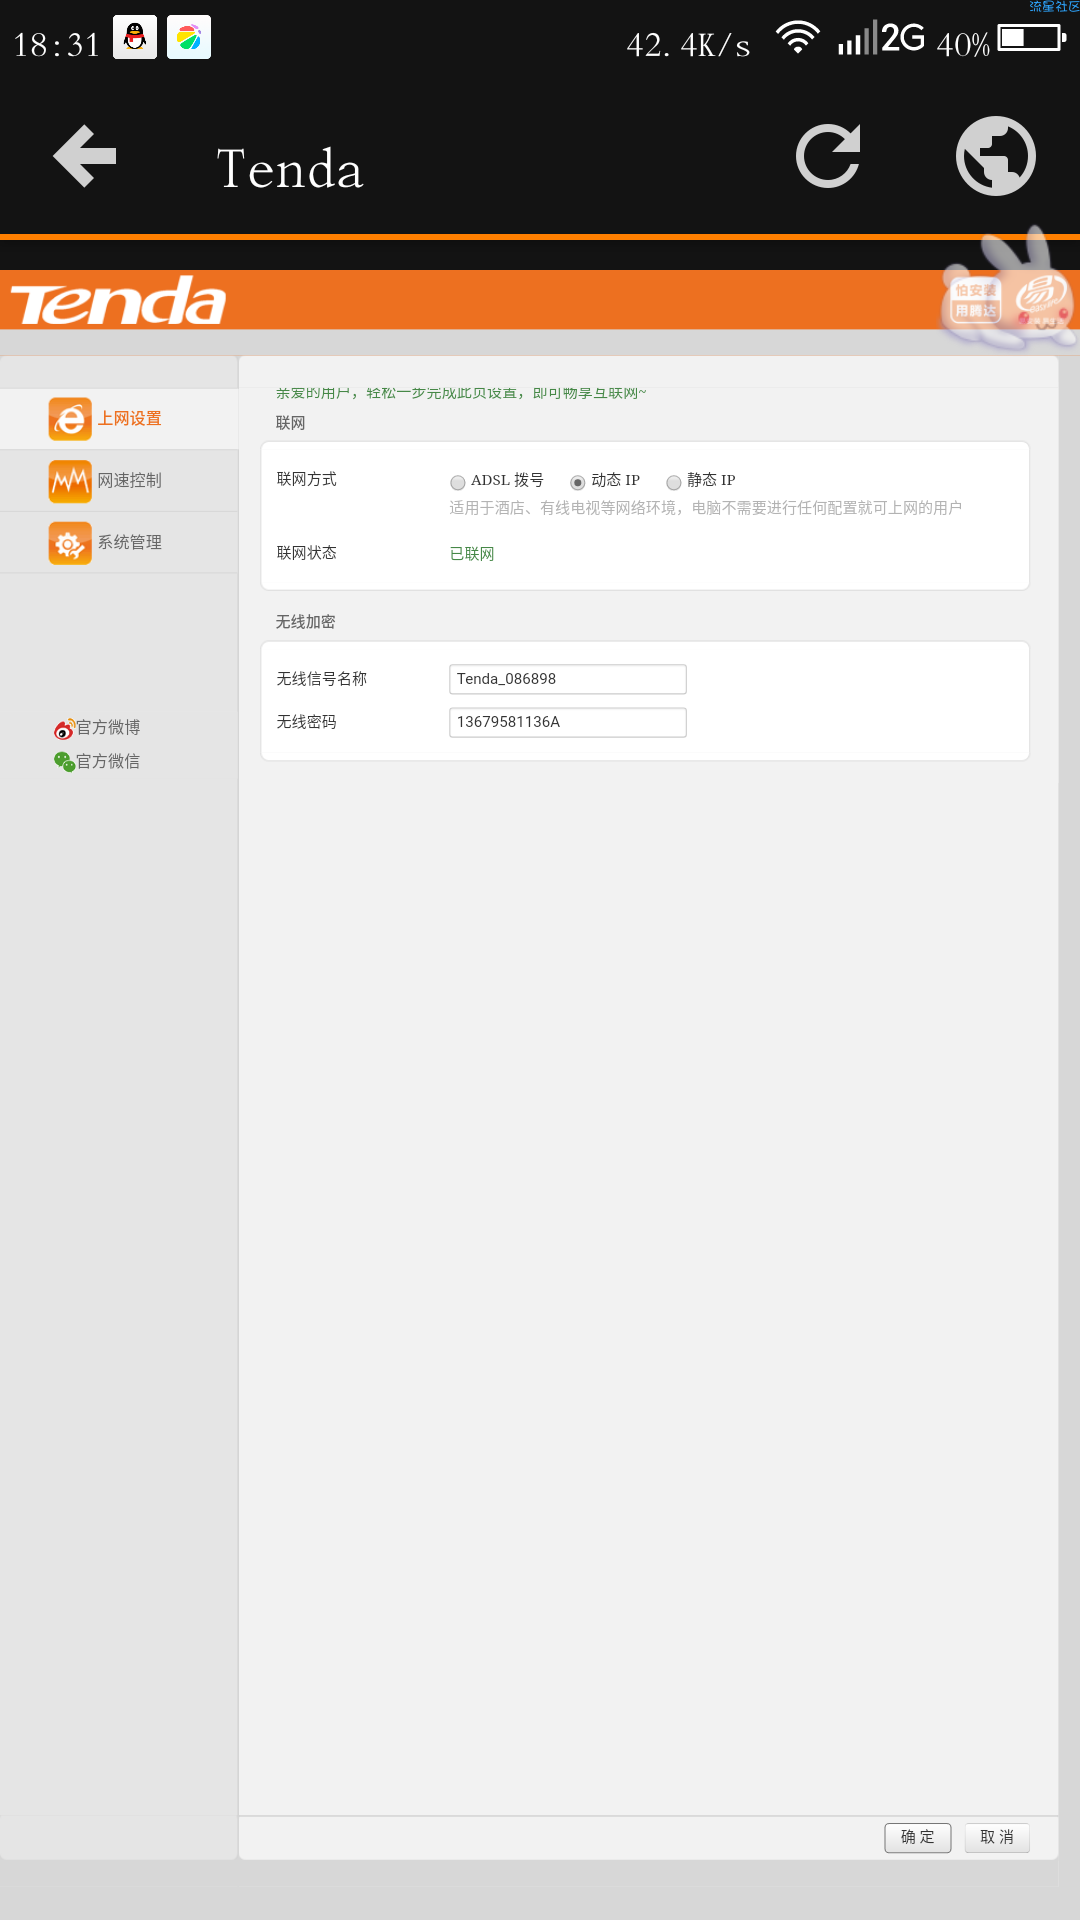Click the 42.4K/s network speed text
Viewport: 1080px width, 1920px height.
[x=688, y=45]
